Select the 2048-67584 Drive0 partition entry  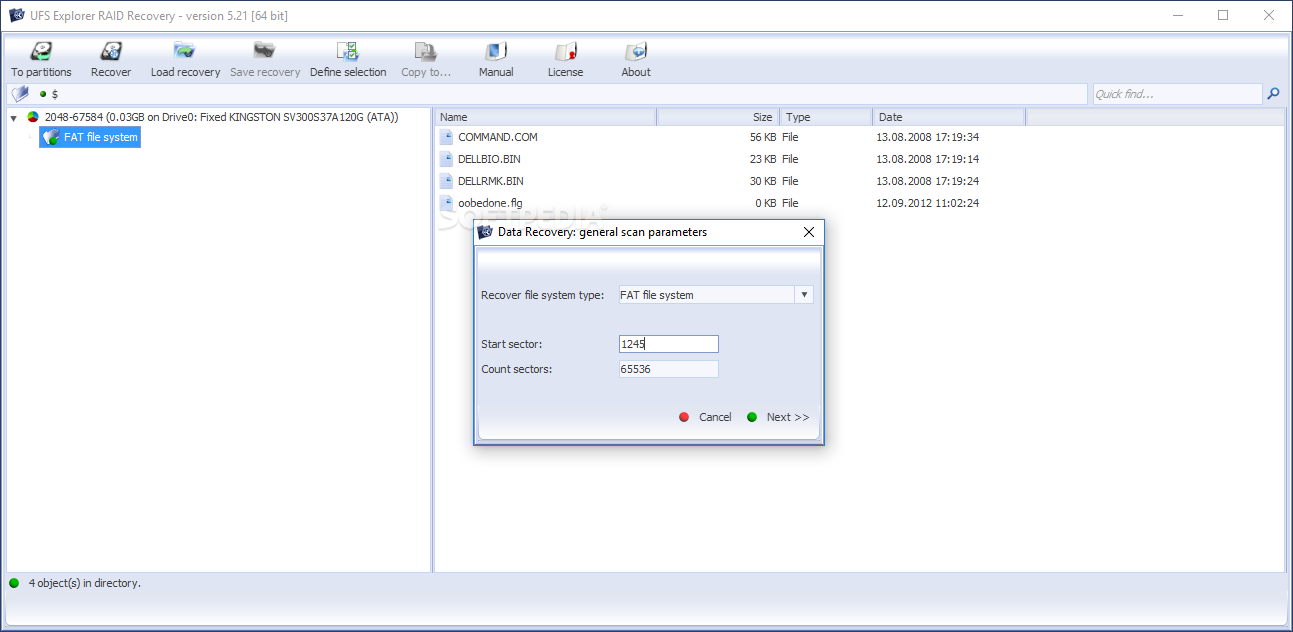tap(221, 117)
